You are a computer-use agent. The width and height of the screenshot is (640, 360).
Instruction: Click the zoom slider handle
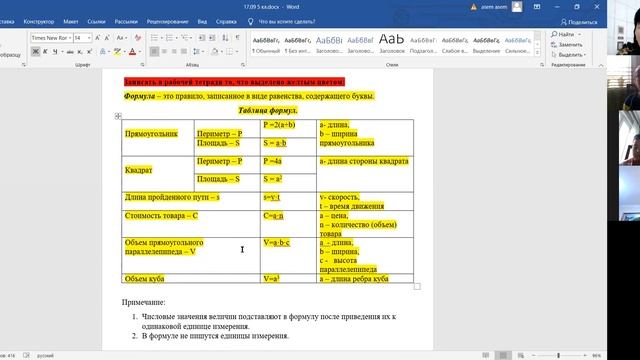pyautogui.click(x=558, y=356)
